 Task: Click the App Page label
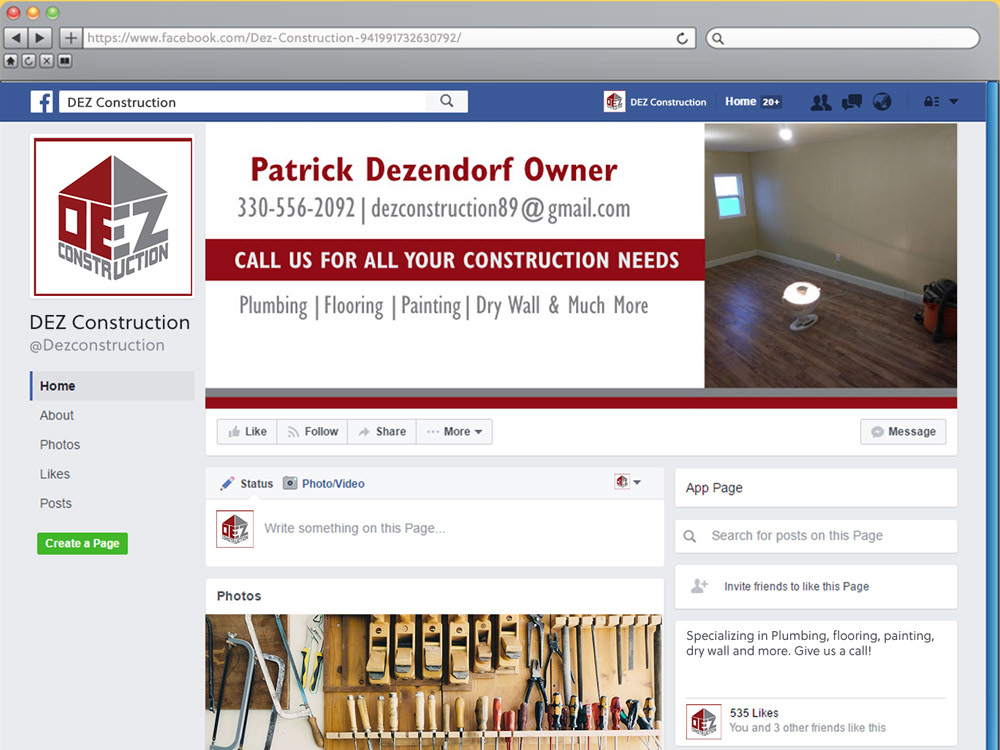[714, 488]
